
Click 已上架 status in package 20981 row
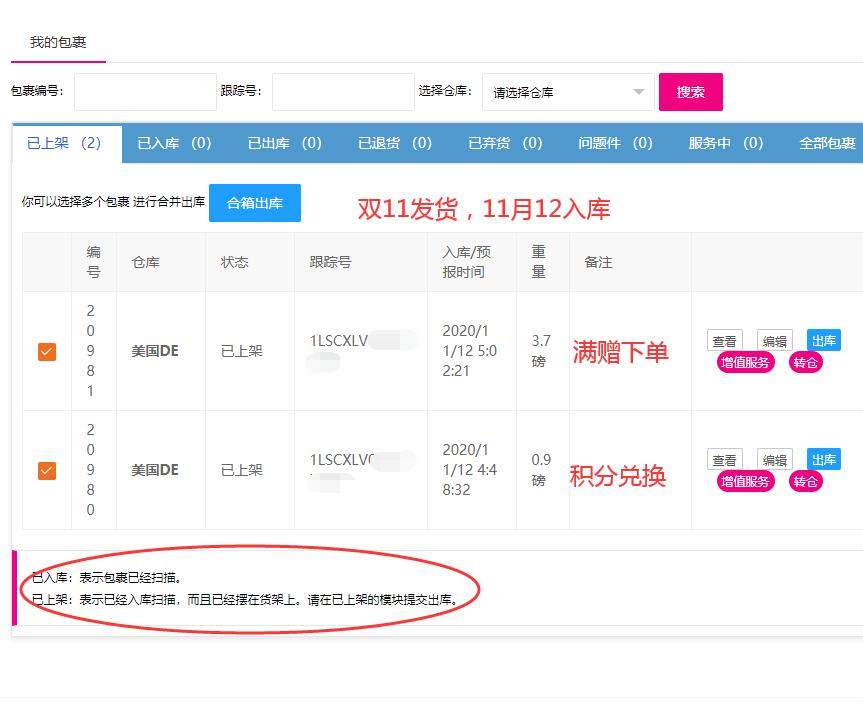click(x=242, y=351)
